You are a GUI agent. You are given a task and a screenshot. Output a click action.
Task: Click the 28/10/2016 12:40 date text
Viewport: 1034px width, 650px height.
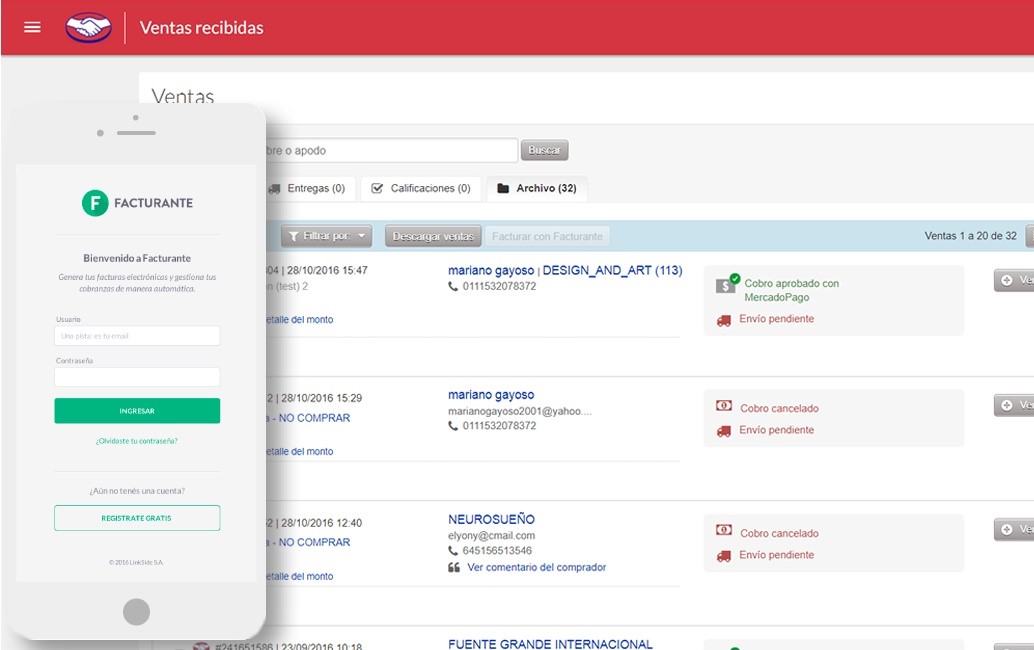[x=322, y=523]
